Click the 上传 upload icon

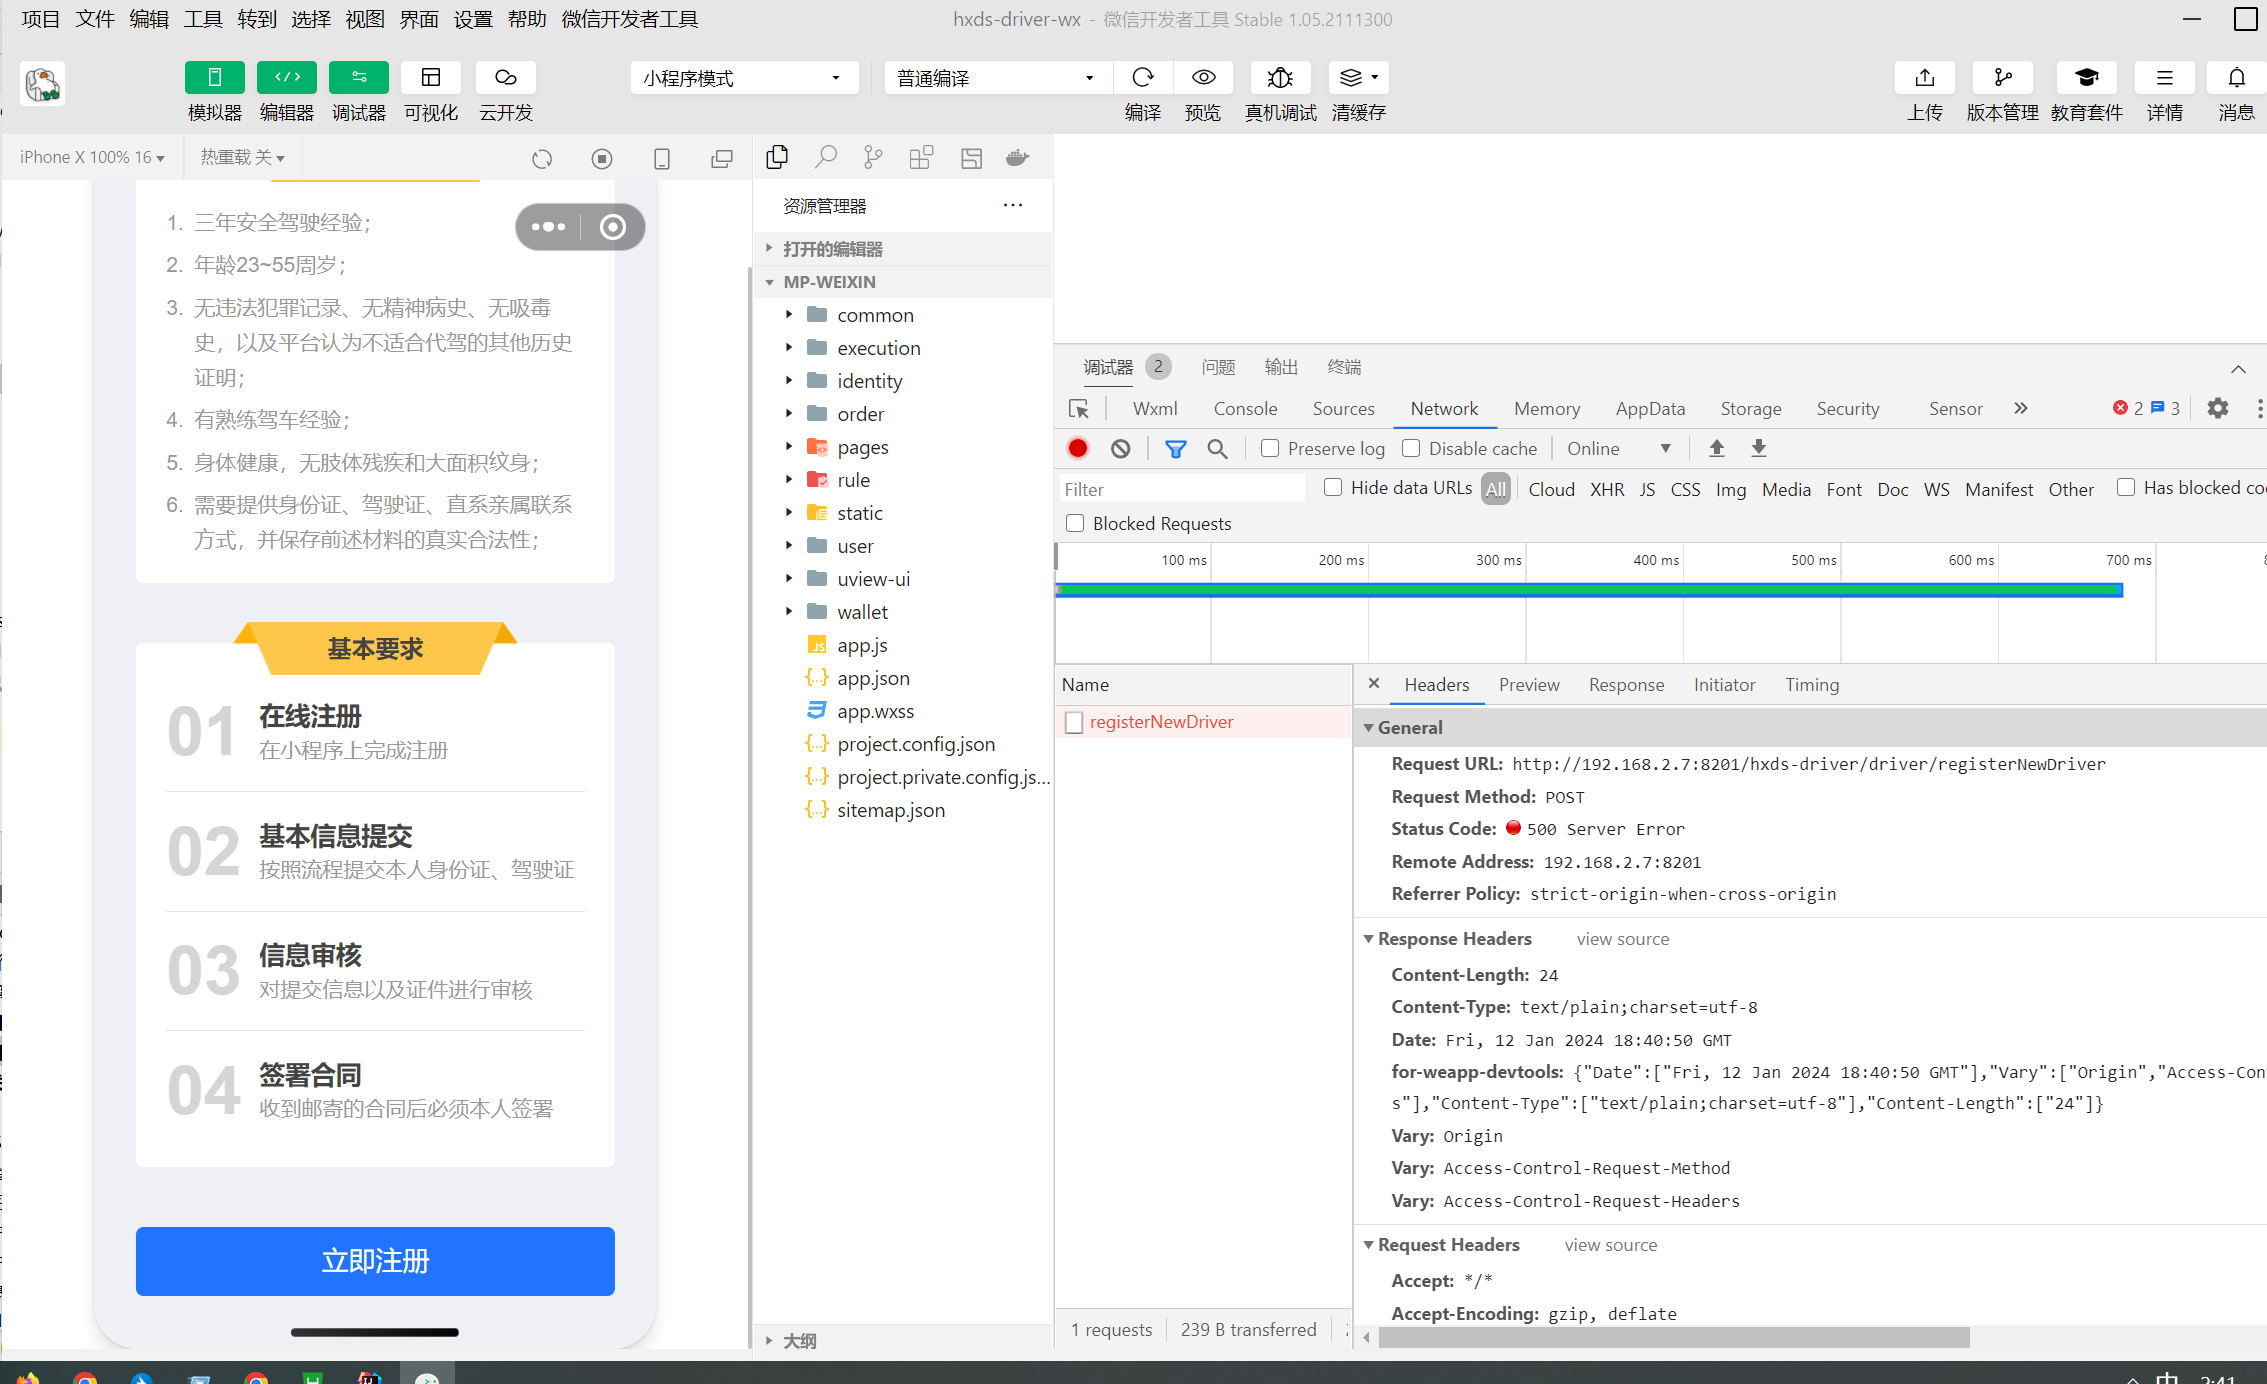1924,78
